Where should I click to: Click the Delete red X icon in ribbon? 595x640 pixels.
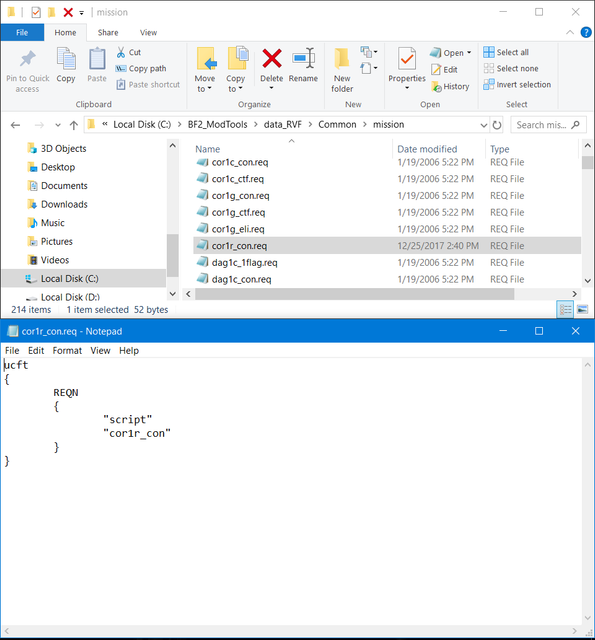click(271, 58)
